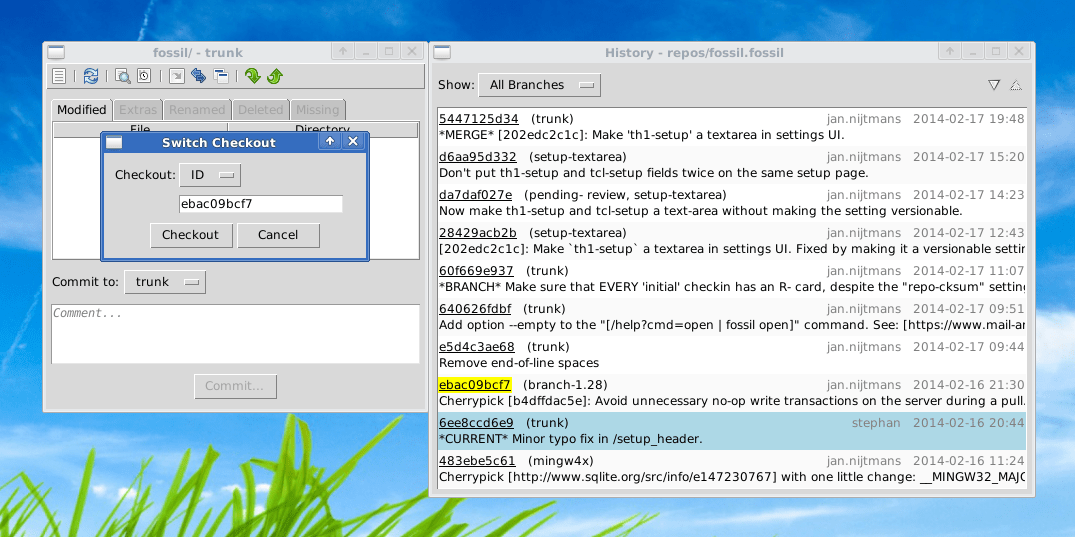Open the Switch Checkout dialog's window menu icon

(114, 142)
